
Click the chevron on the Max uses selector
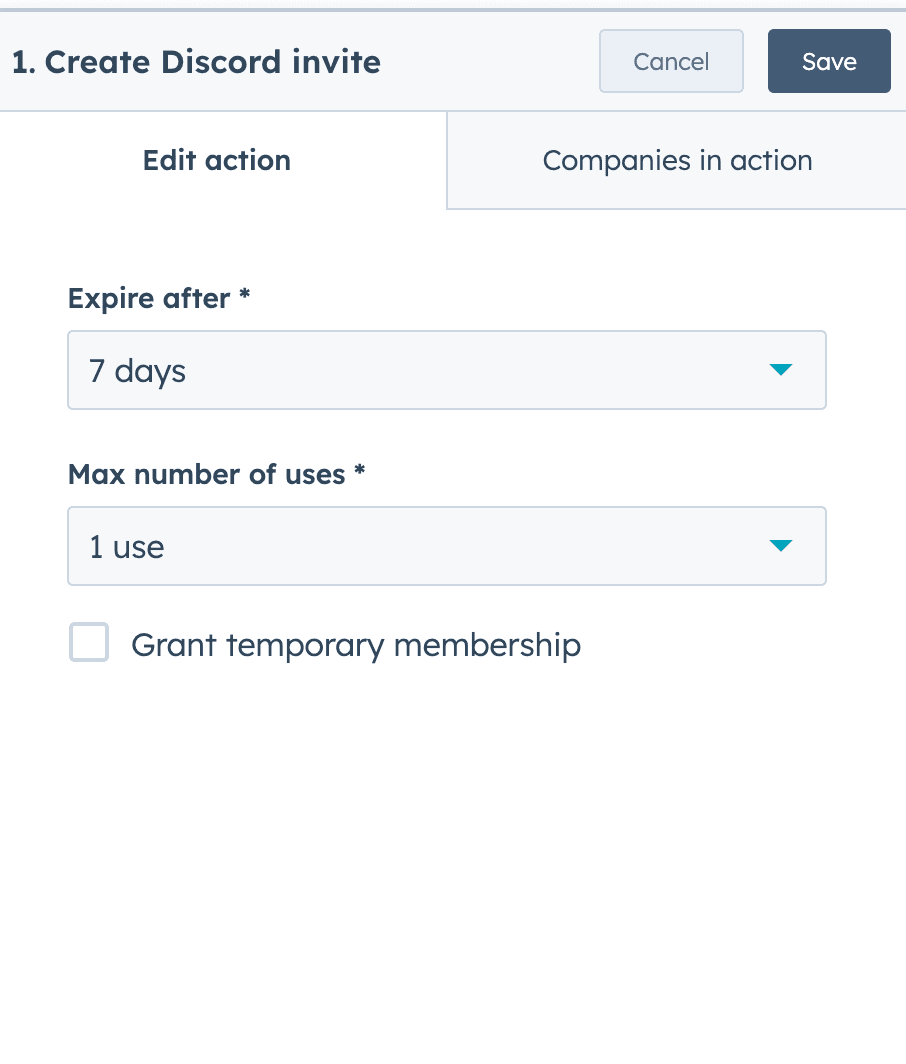781,546
